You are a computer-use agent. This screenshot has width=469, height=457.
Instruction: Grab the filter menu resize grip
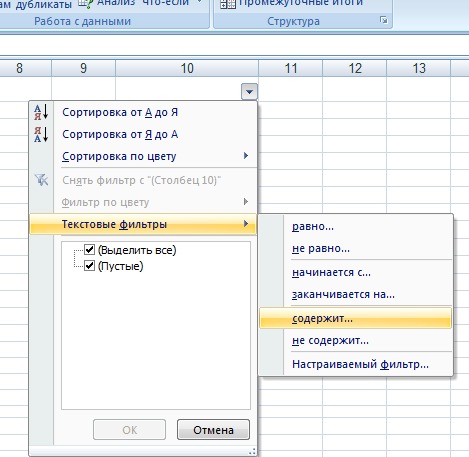pyautogui.click(x=252, y=452)
